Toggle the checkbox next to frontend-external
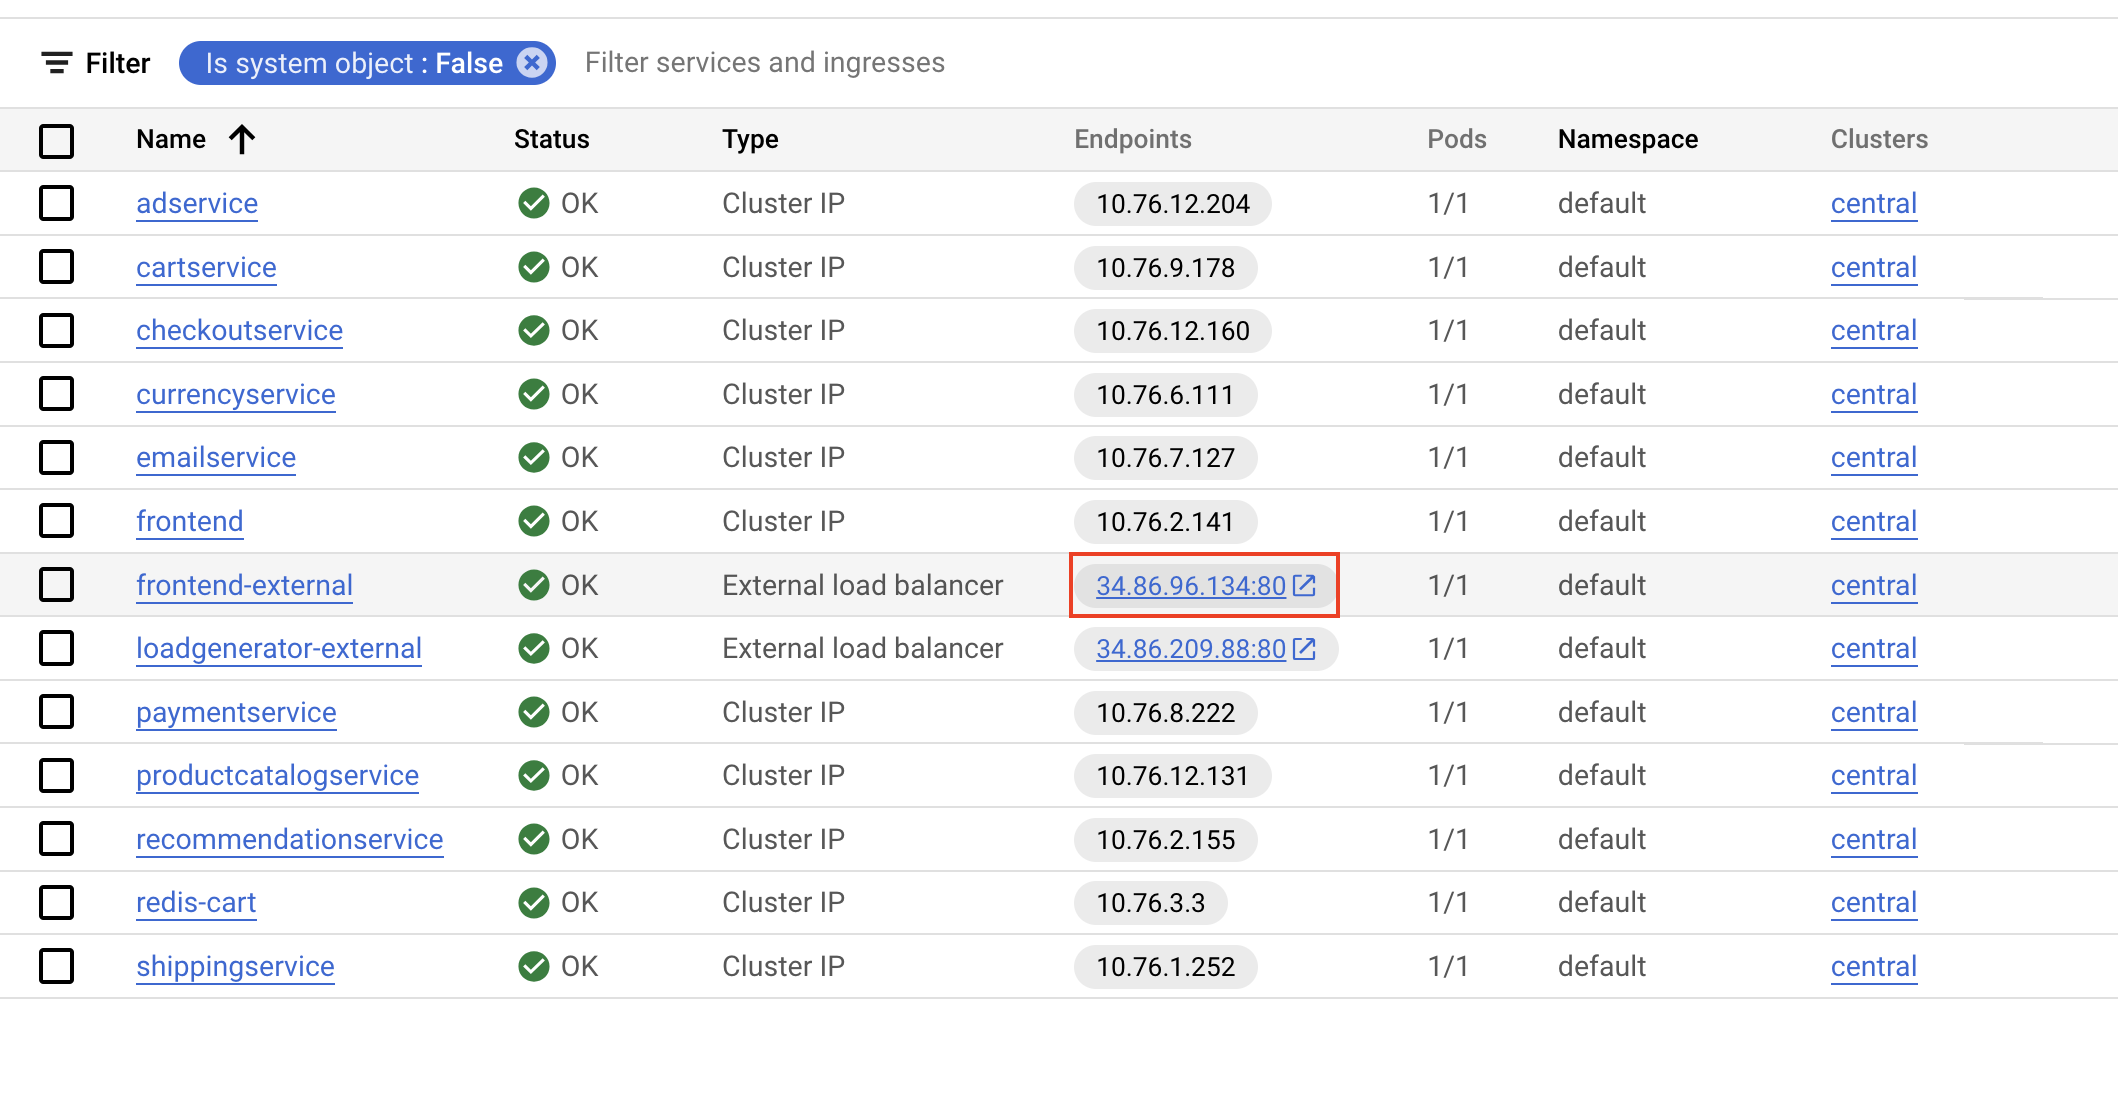Viewport: 2118px width, 1096px height. 57,584
